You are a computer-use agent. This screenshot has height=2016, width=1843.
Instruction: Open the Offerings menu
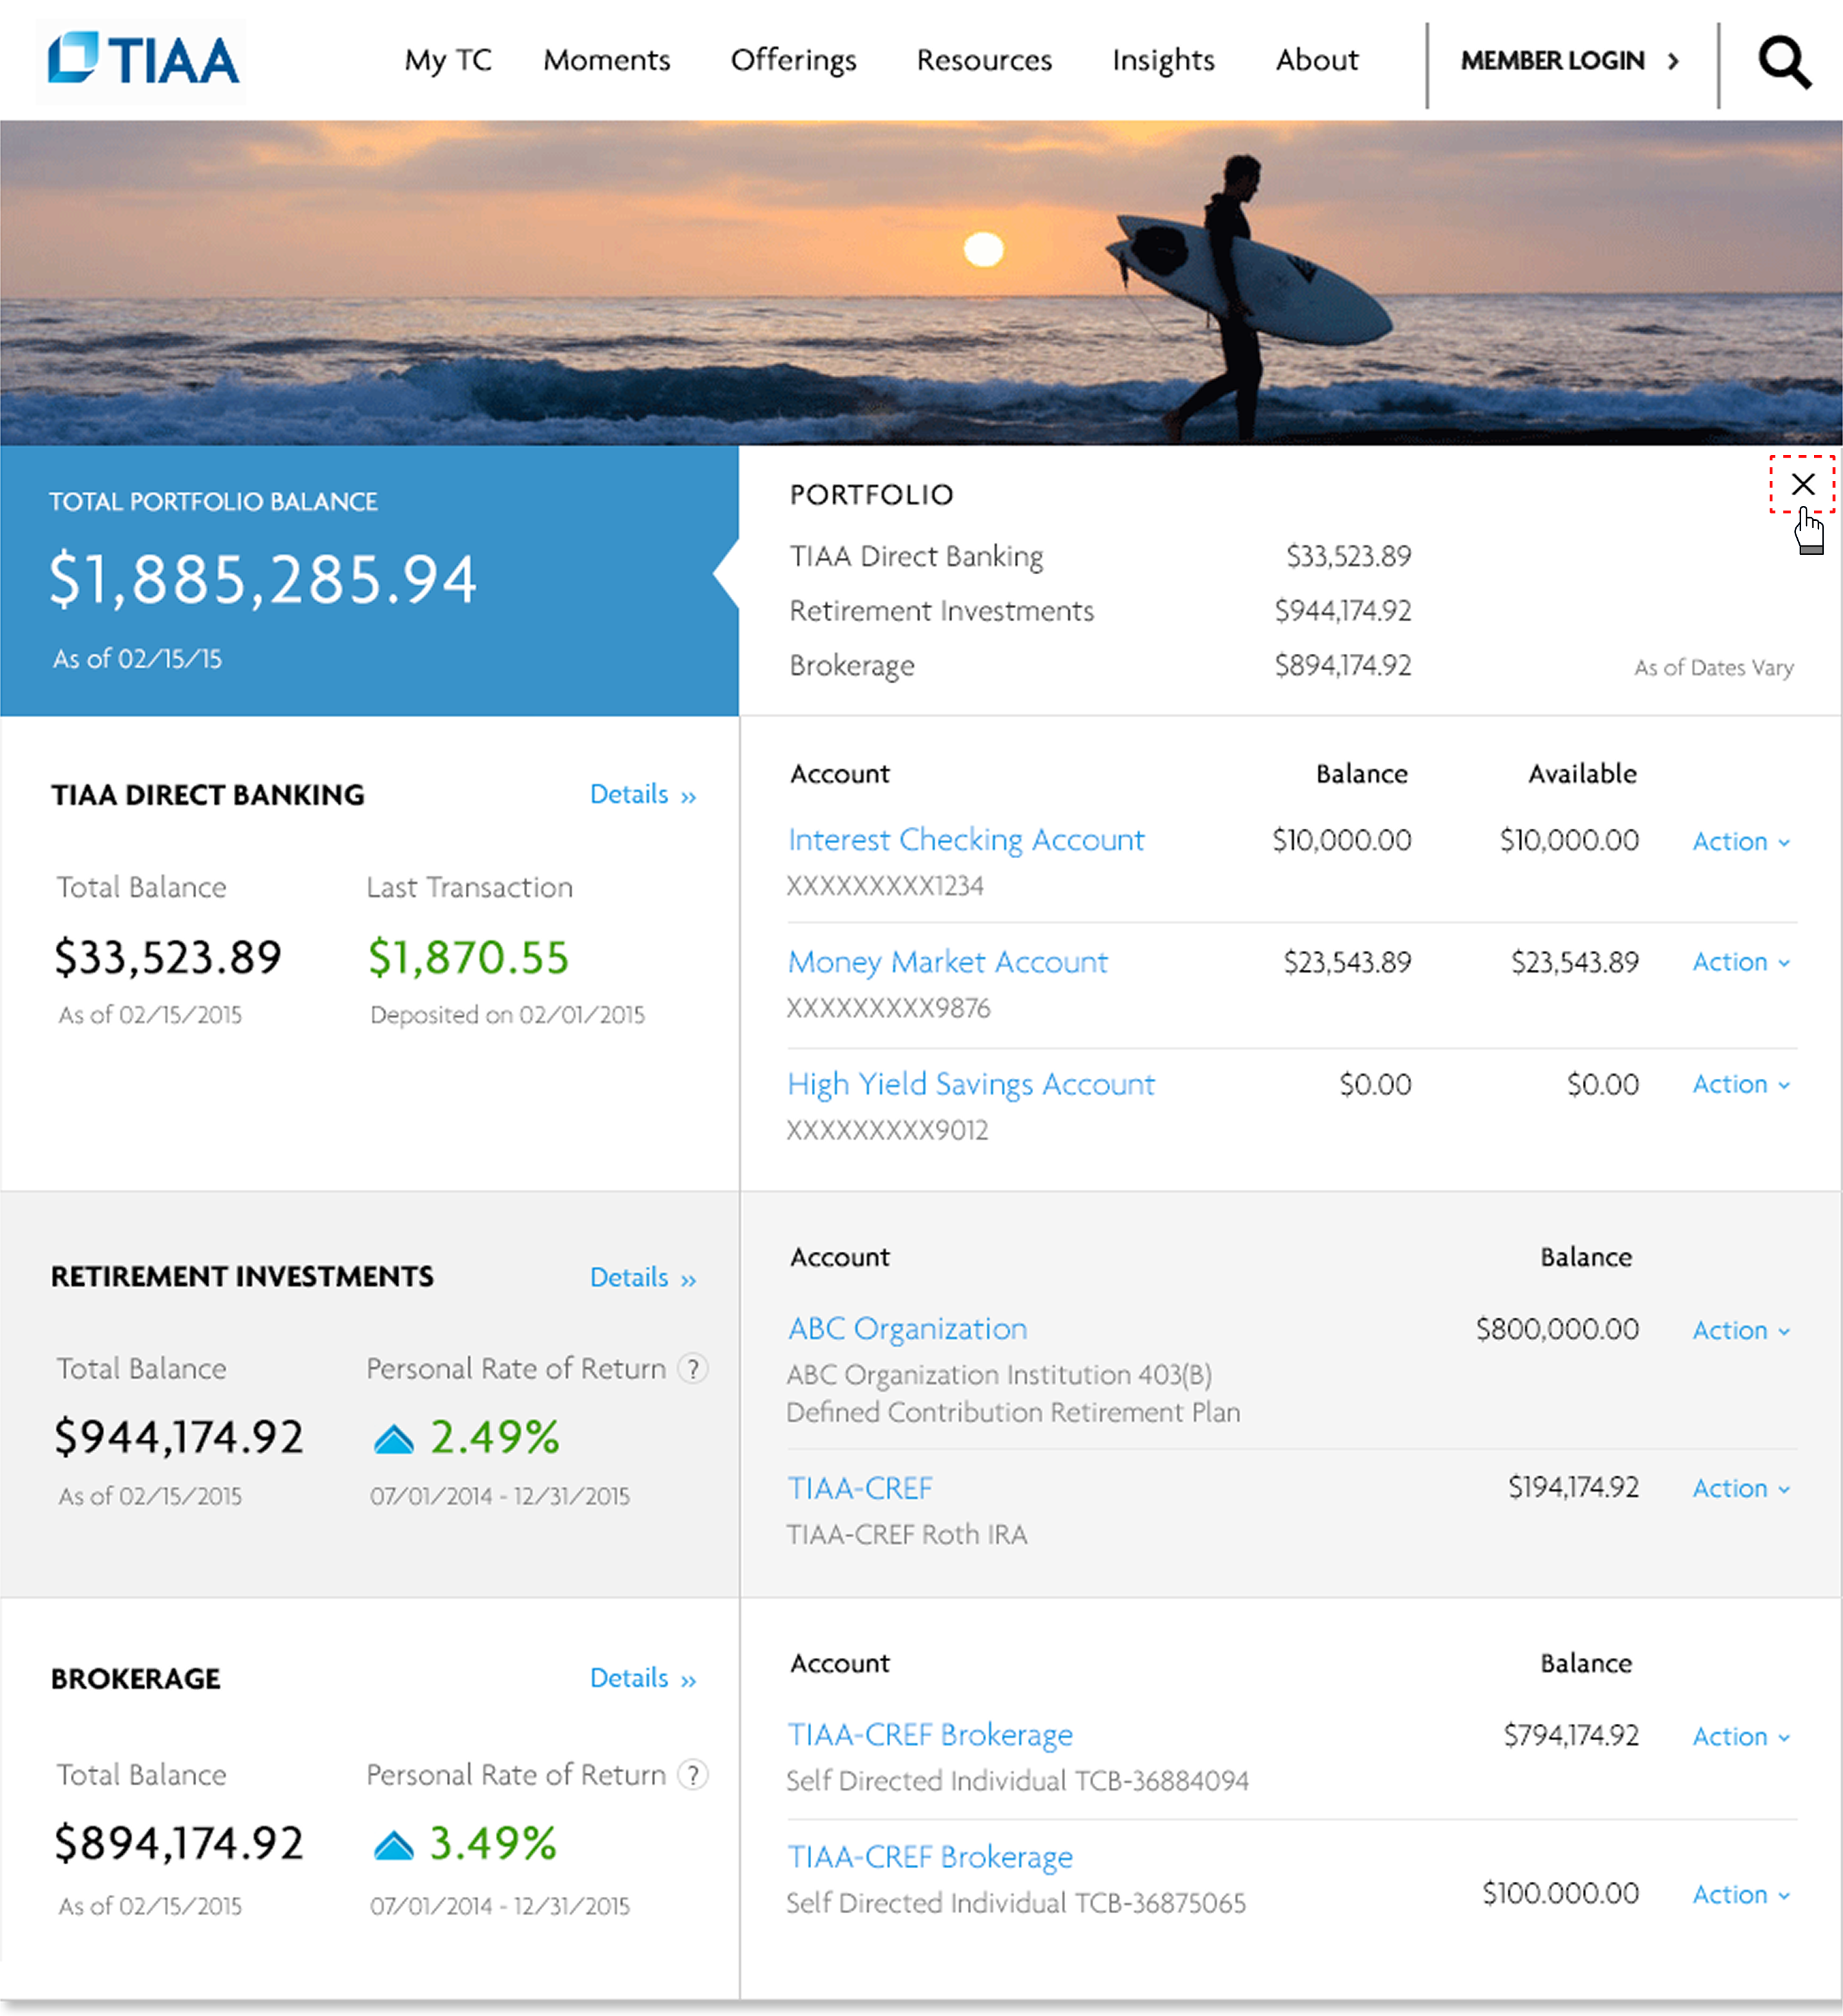click(x=793, y=60)
